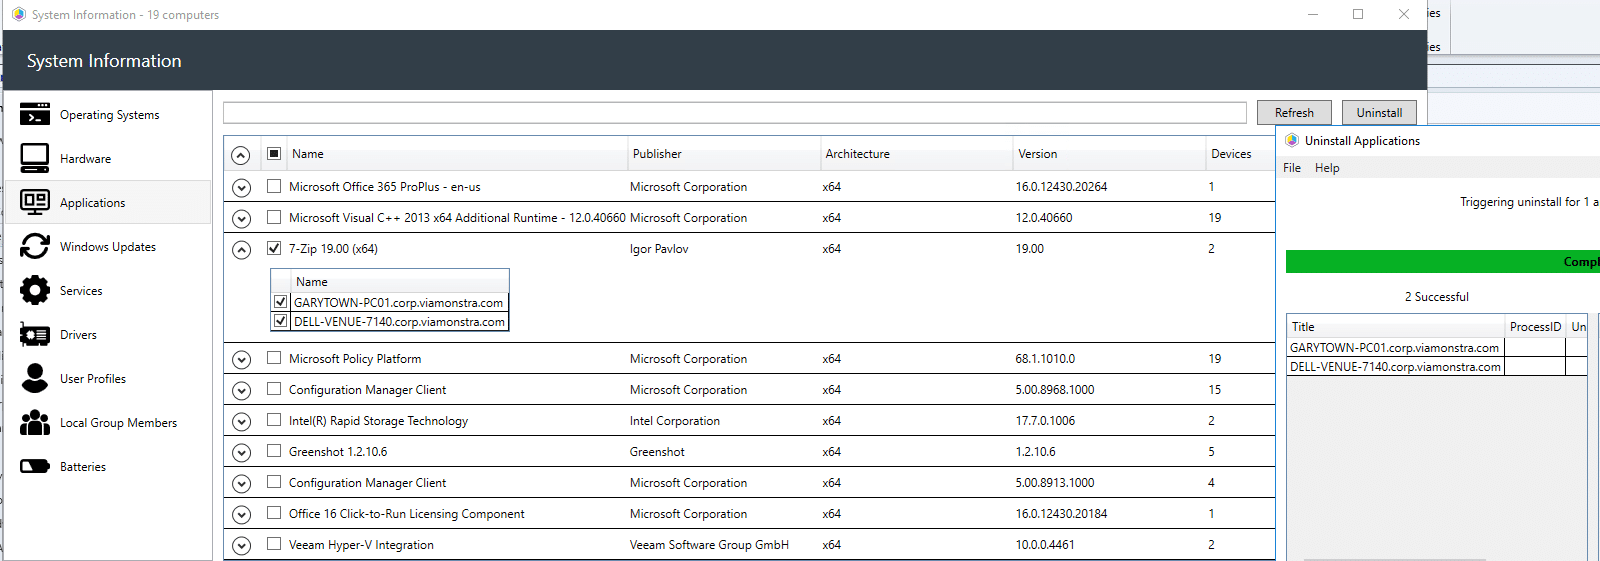Check Office 16 Click-to-Run Licensing checkbox
Viewport: 1600px width, 561px height.
click(x=274, y=513)
